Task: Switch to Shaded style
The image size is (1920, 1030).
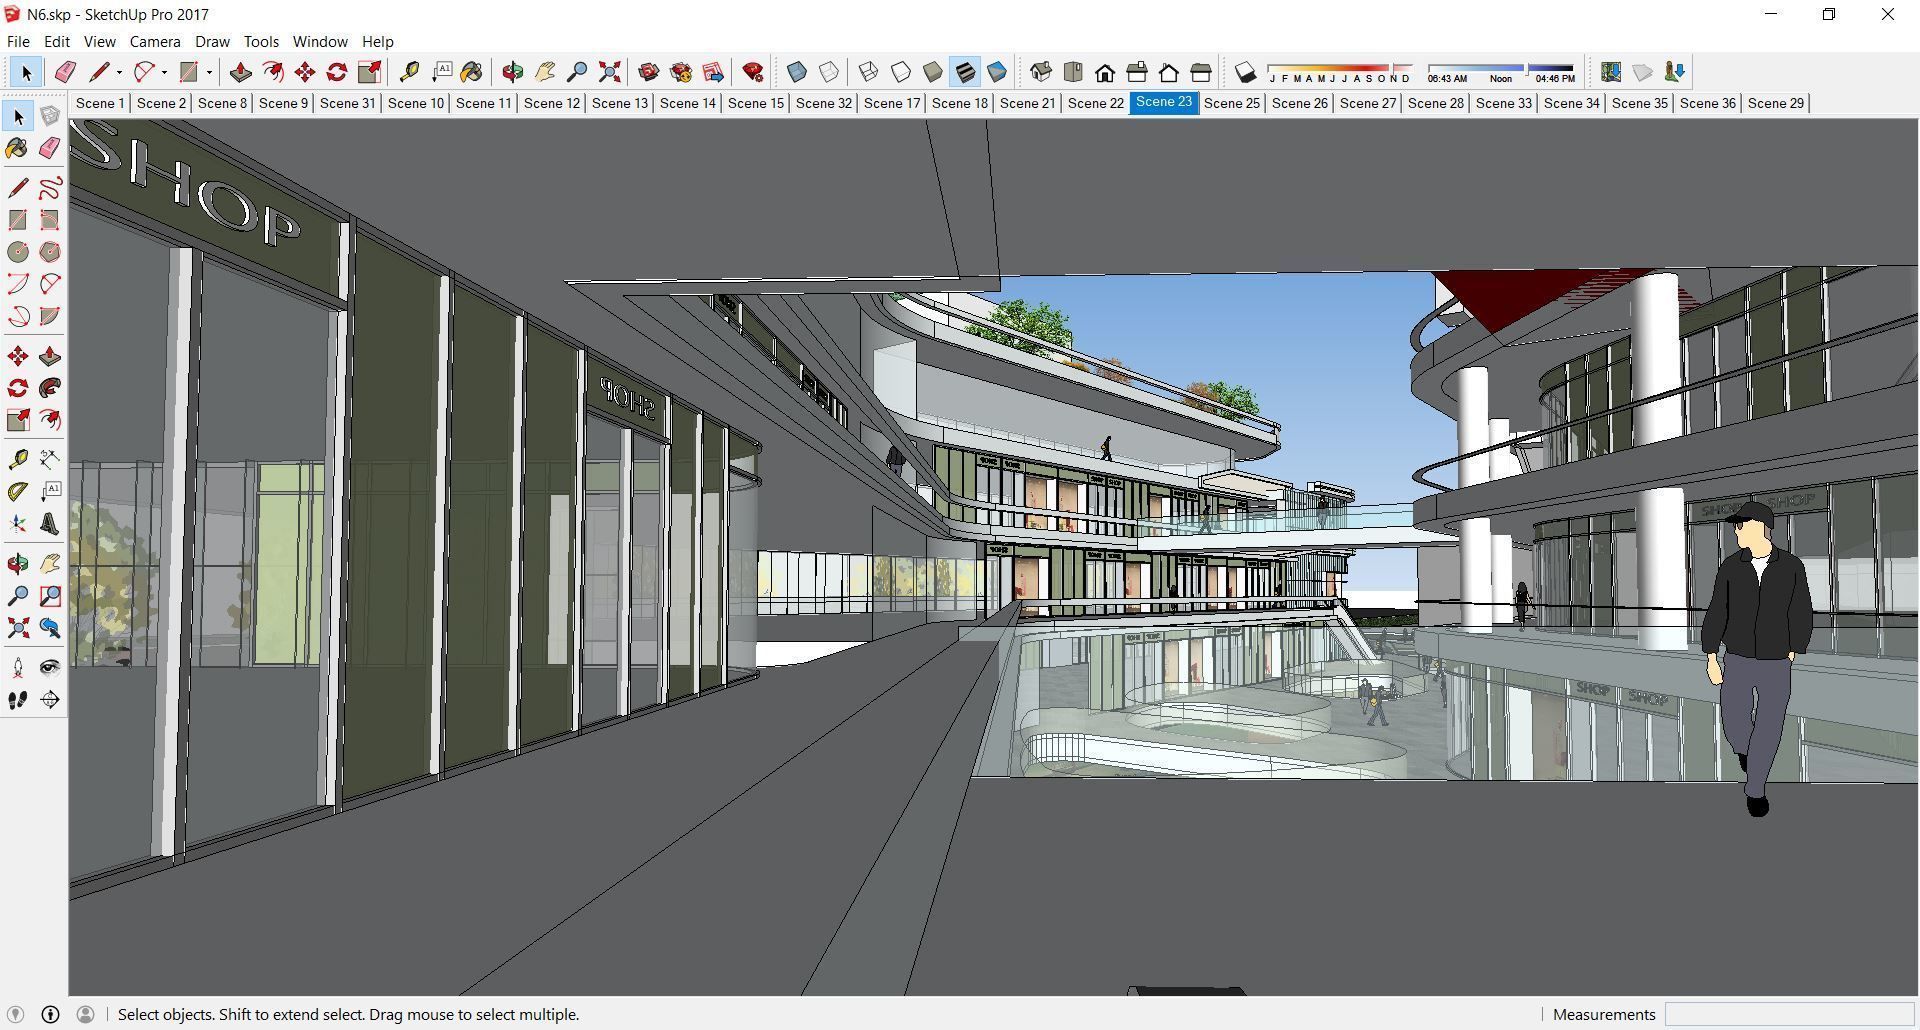Action: point(933,72)
